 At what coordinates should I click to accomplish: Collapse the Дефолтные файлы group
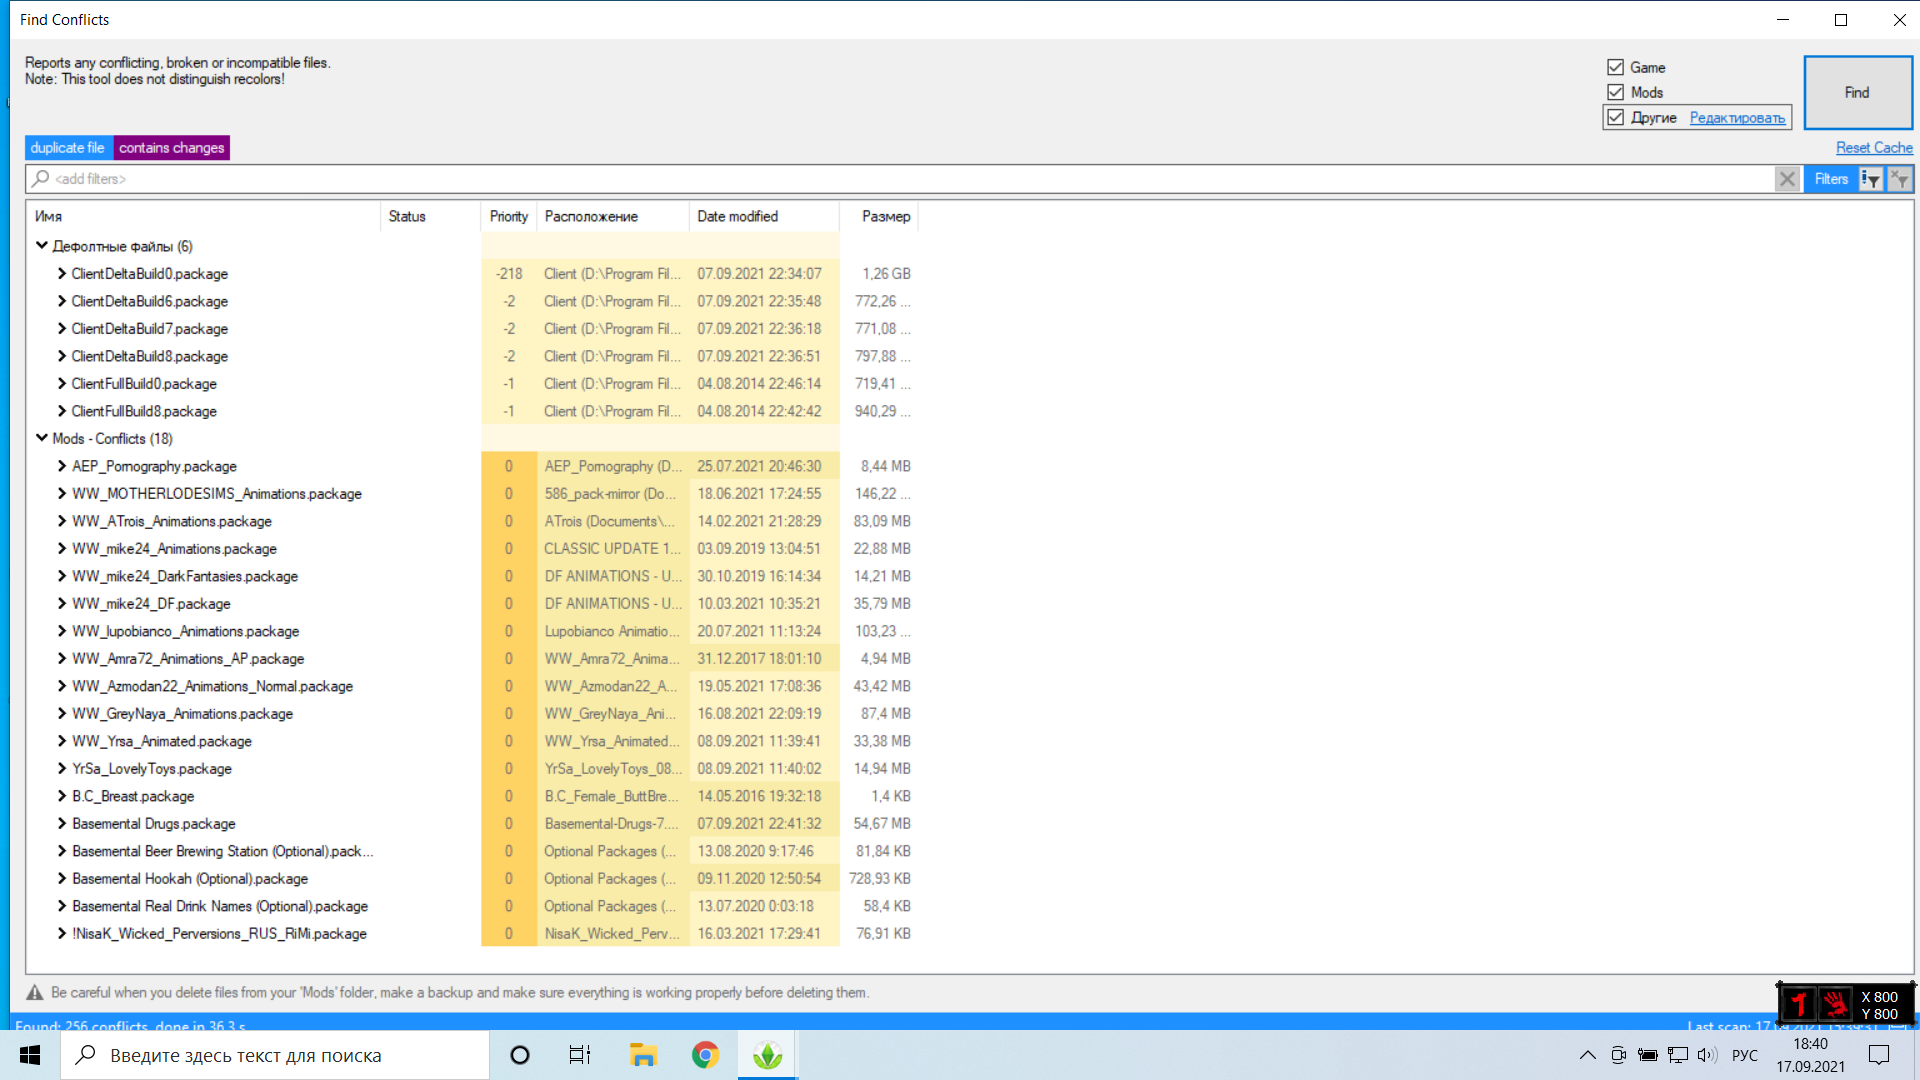[42, 245]
